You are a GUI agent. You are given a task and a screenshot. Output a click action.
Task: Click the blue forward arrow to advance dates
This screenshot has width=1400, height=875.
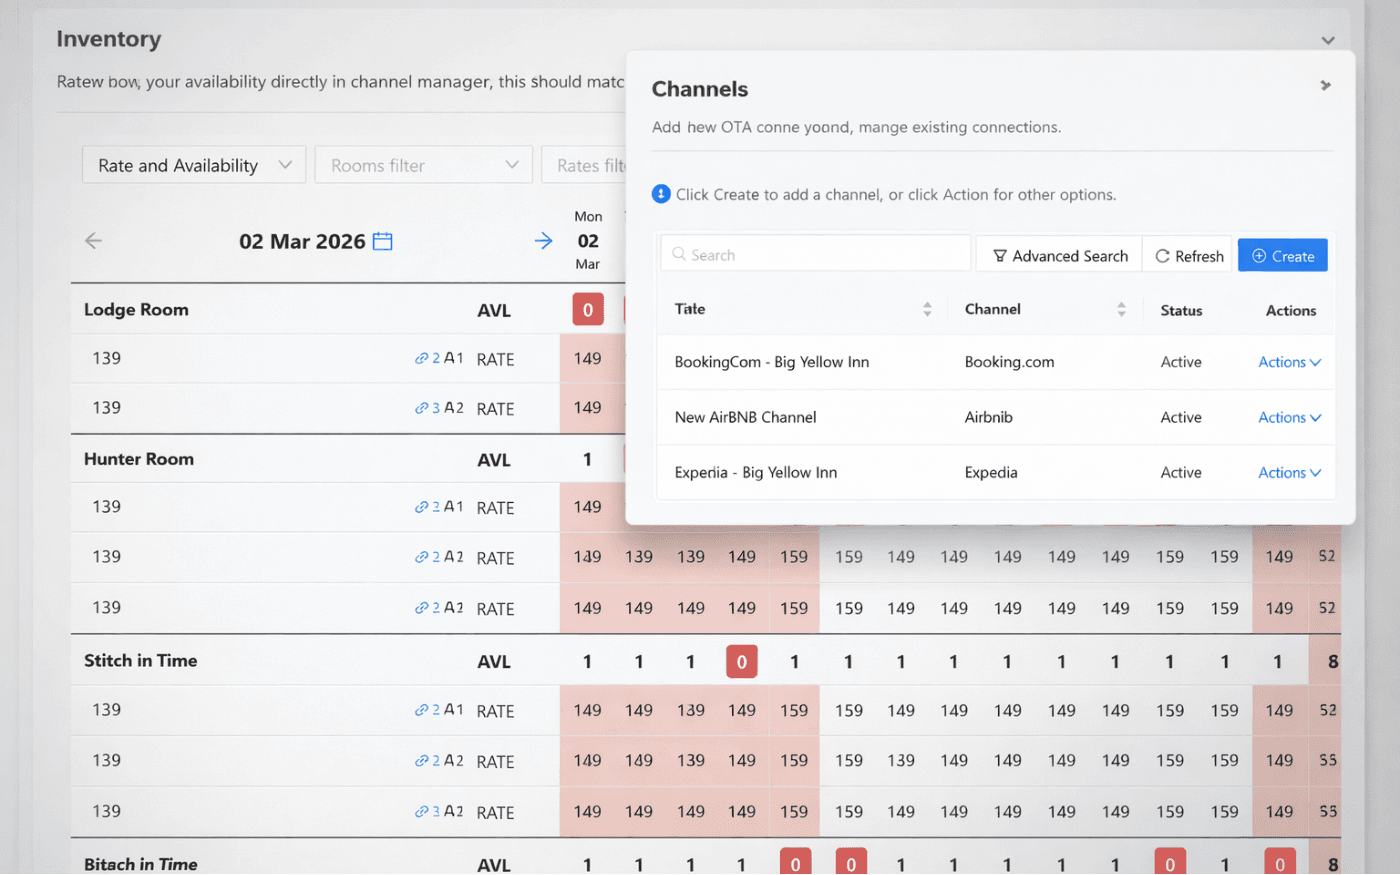(x=543, y=240)
